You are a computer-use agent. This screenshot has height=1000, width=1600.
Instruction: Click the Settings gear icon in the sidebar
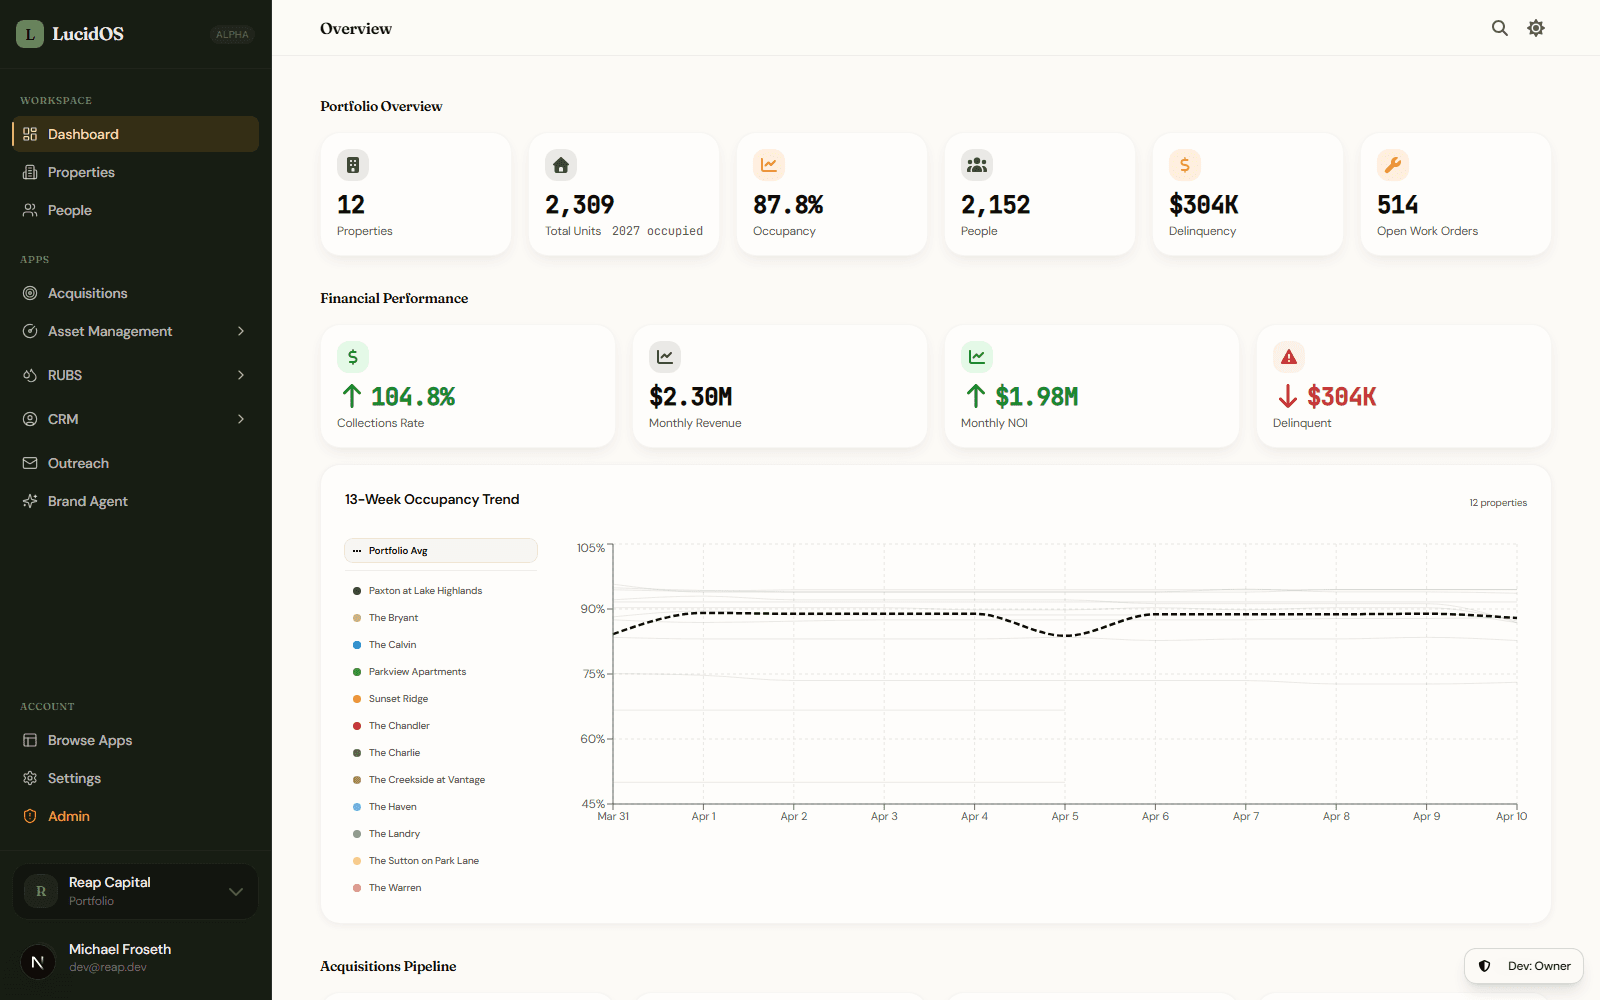30,778
